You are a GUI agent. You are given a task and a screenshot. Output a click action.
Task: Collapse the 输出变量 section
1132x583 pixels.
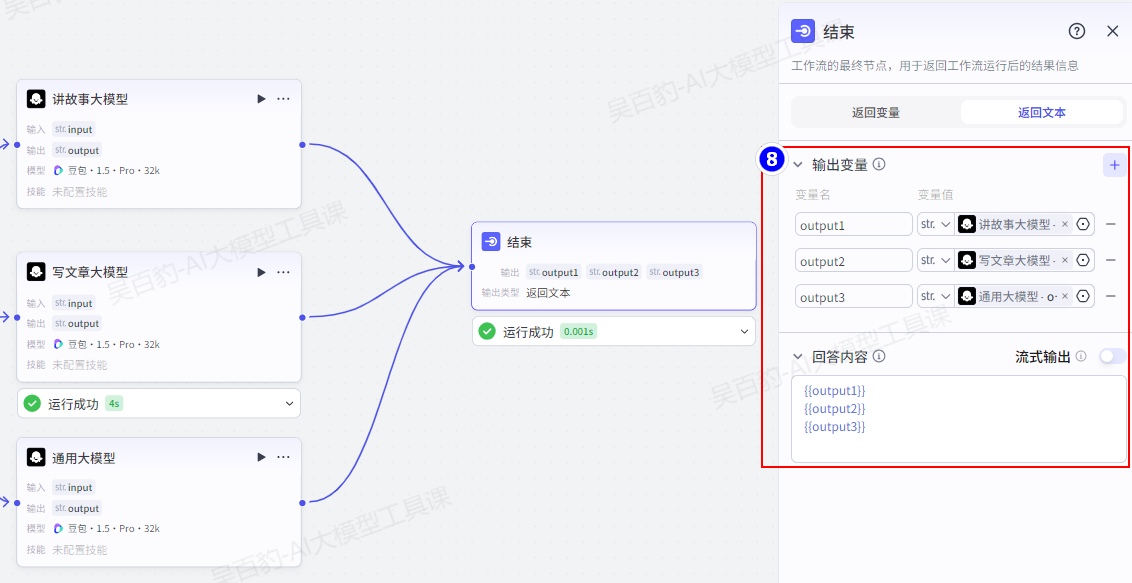(x=798, y=165)
